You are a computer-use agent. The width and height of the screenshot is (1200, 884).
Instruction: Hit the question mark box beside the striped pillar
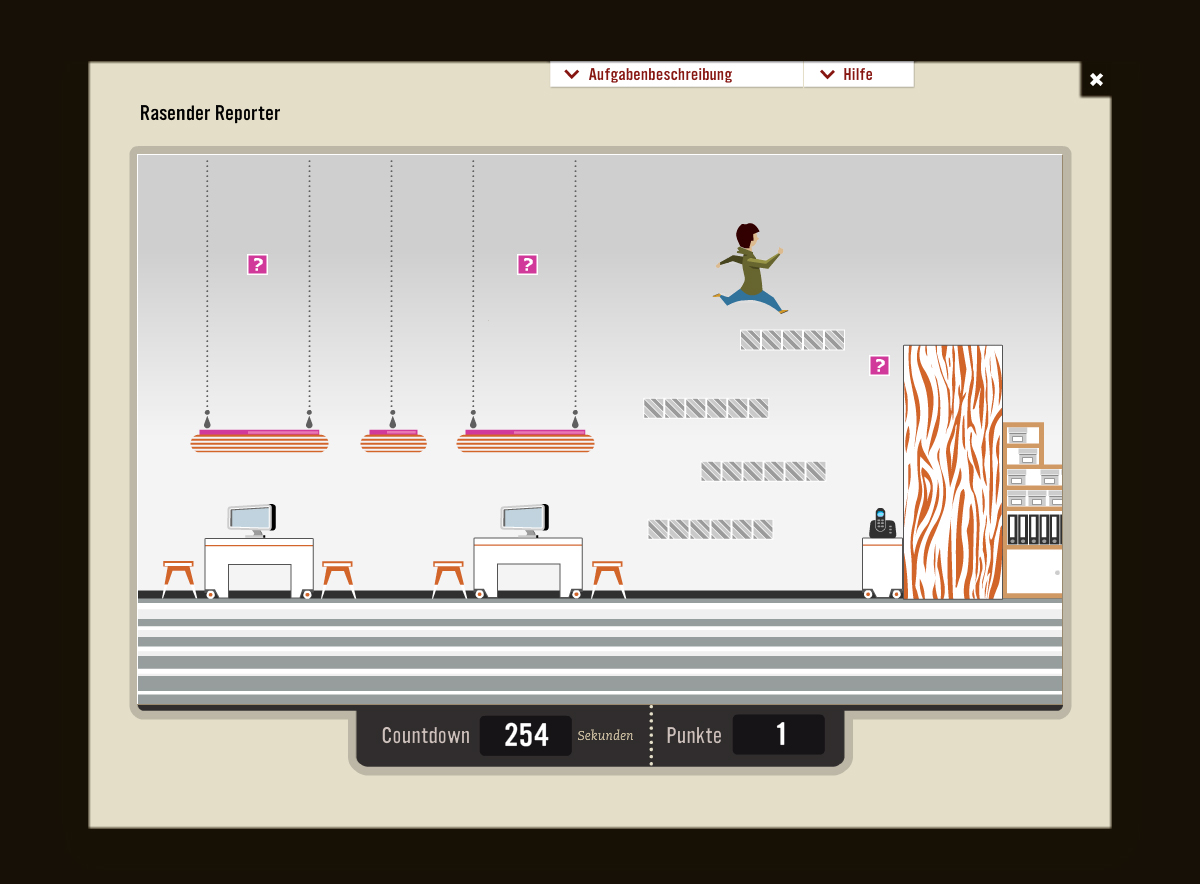pyautogui.click(x=879, y=365)
